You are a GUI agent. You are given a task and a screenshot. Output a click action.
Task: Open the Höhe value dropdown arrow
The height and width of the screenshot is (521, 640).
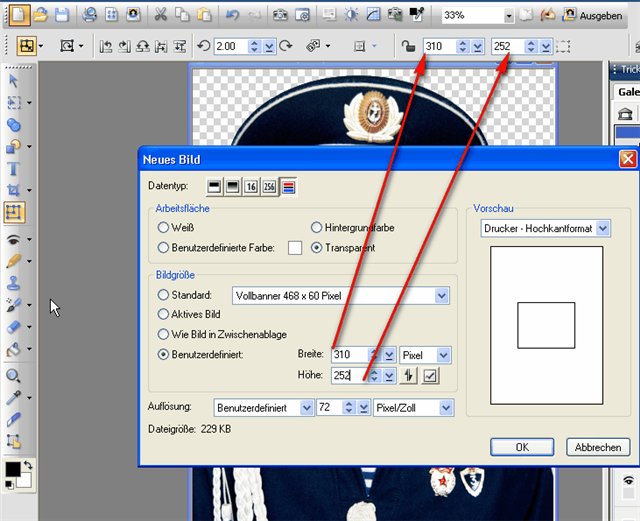click(389, 376)
